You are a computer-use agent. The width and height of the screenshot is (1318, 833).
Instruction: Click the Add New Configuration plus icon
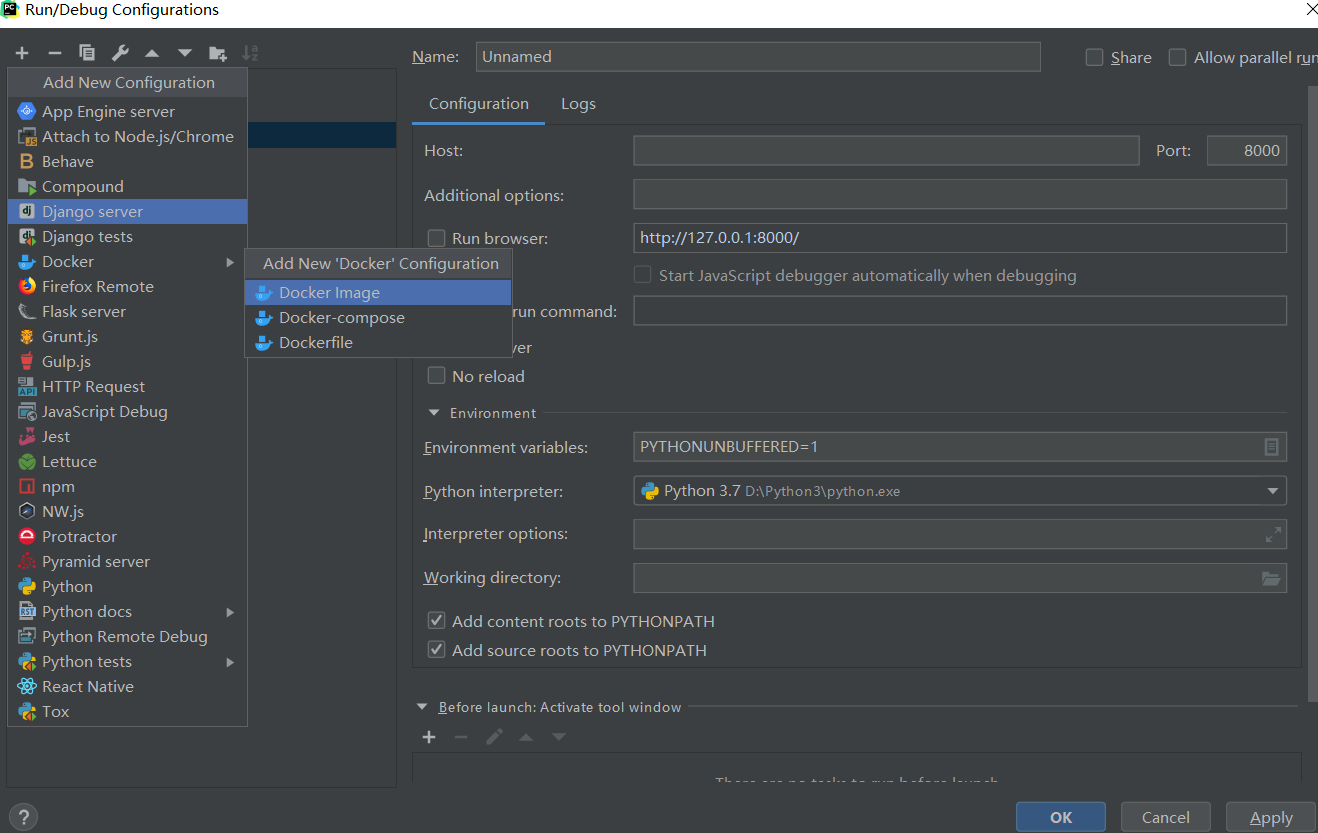click(x=22, y=53)
